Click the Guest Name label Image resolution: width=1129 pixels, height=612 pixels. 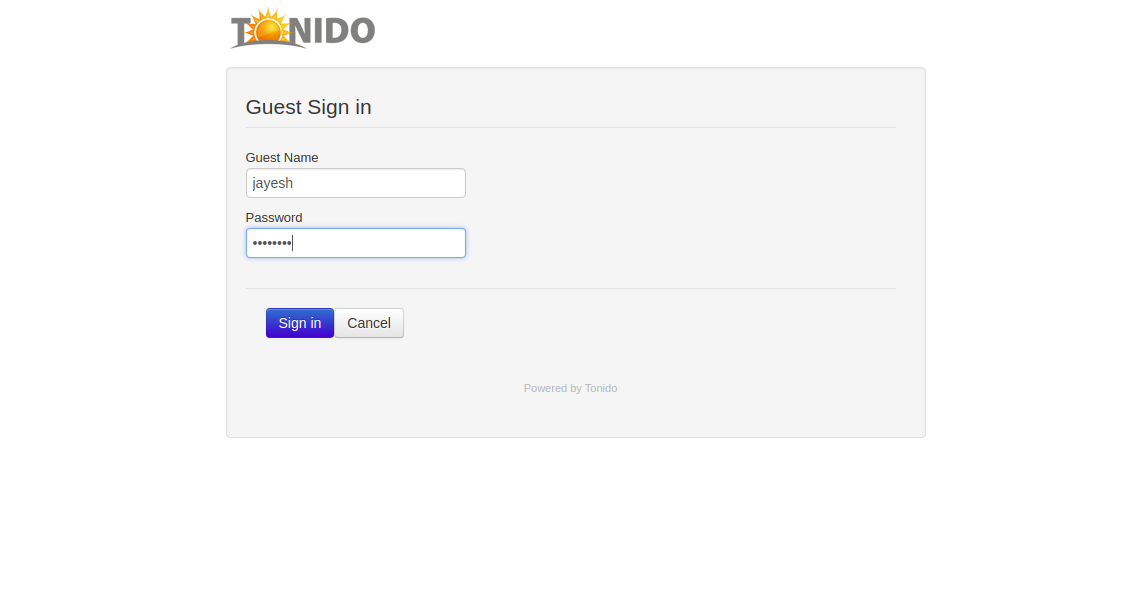282,158
